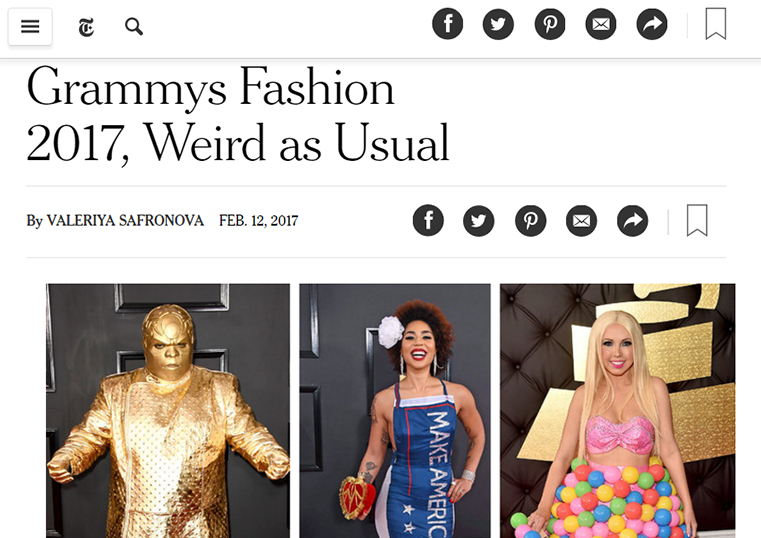Tweet the article from the byline row
This screenshot has width=761, height=538.
point(479,221)
